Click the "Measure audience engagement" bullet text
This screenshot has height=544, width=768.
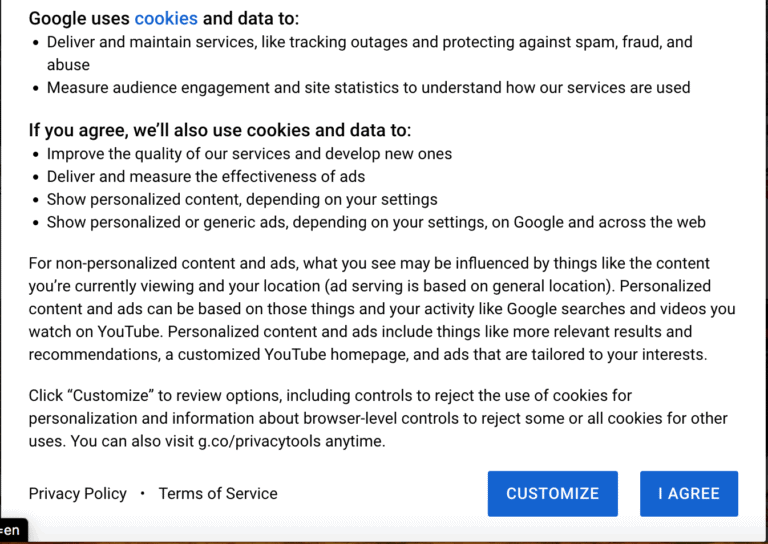click(368, 87)
